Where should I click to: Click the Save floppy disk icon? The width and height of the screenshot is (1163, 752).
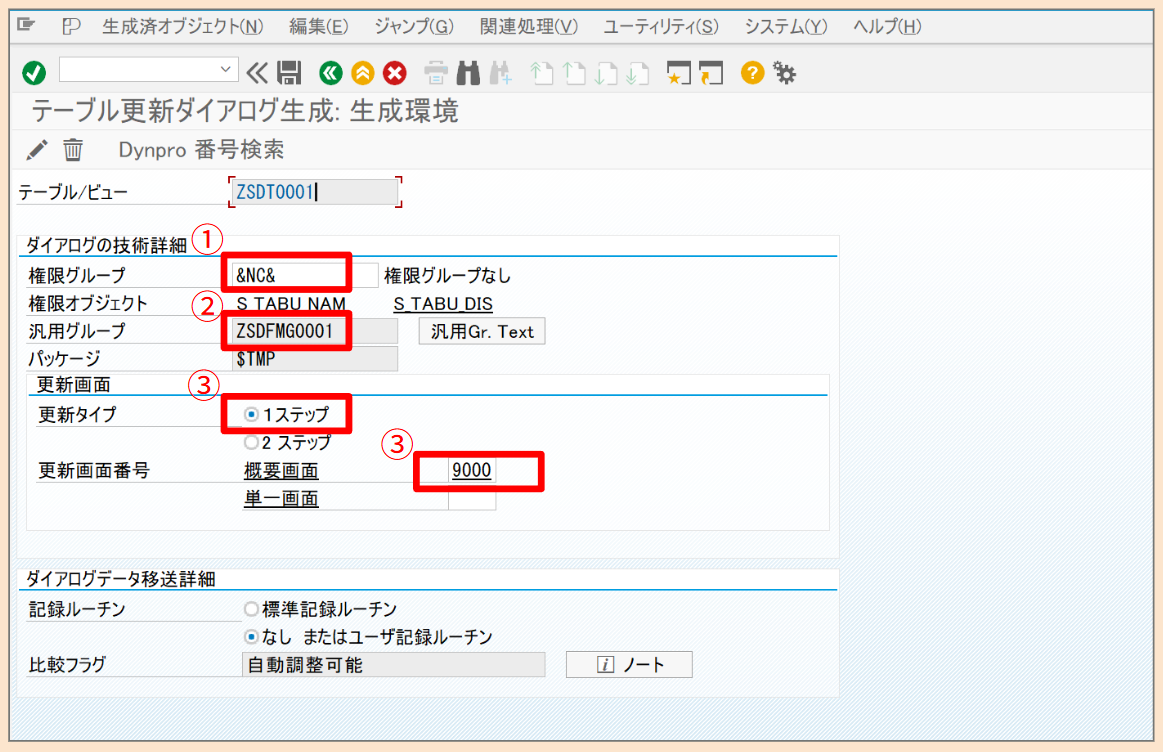289,73
